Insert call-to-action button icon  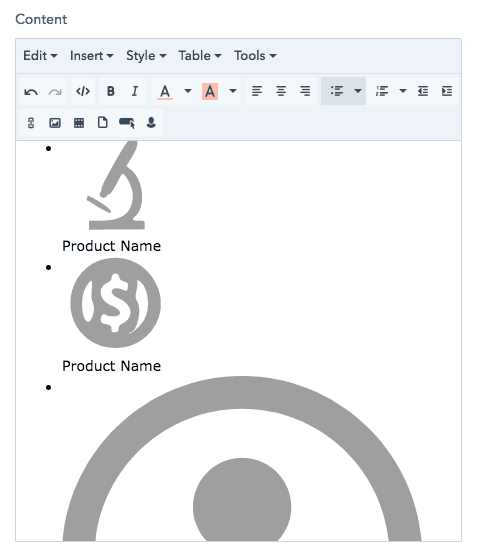[127, 123]
